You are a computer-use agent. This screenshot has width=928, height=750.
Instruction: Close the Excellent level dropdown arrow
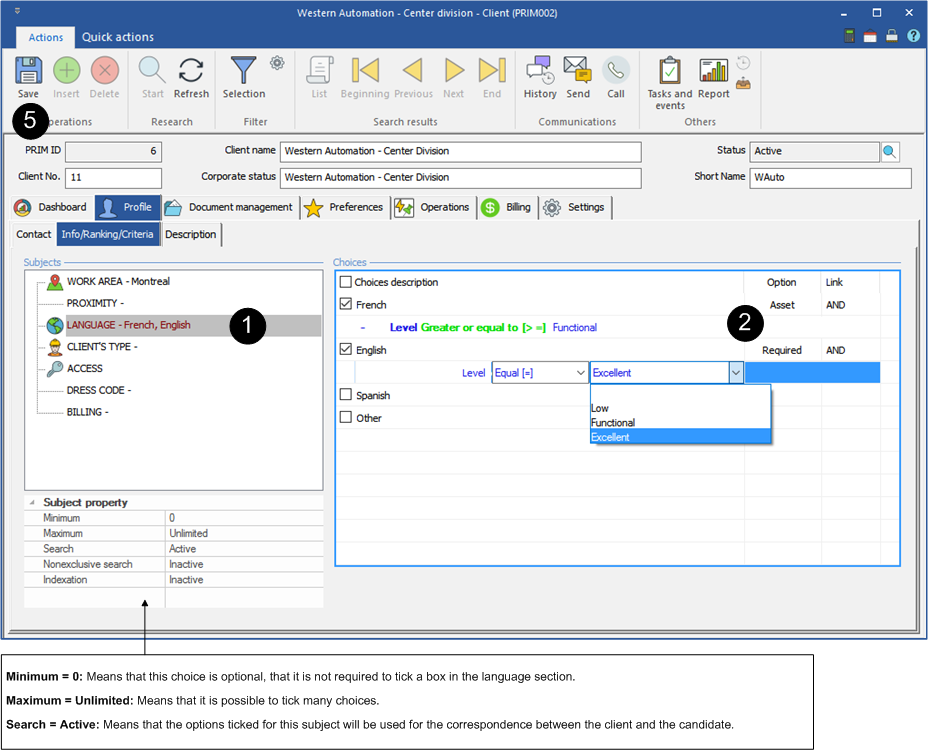pyautogui.click(x=736, y=373)
